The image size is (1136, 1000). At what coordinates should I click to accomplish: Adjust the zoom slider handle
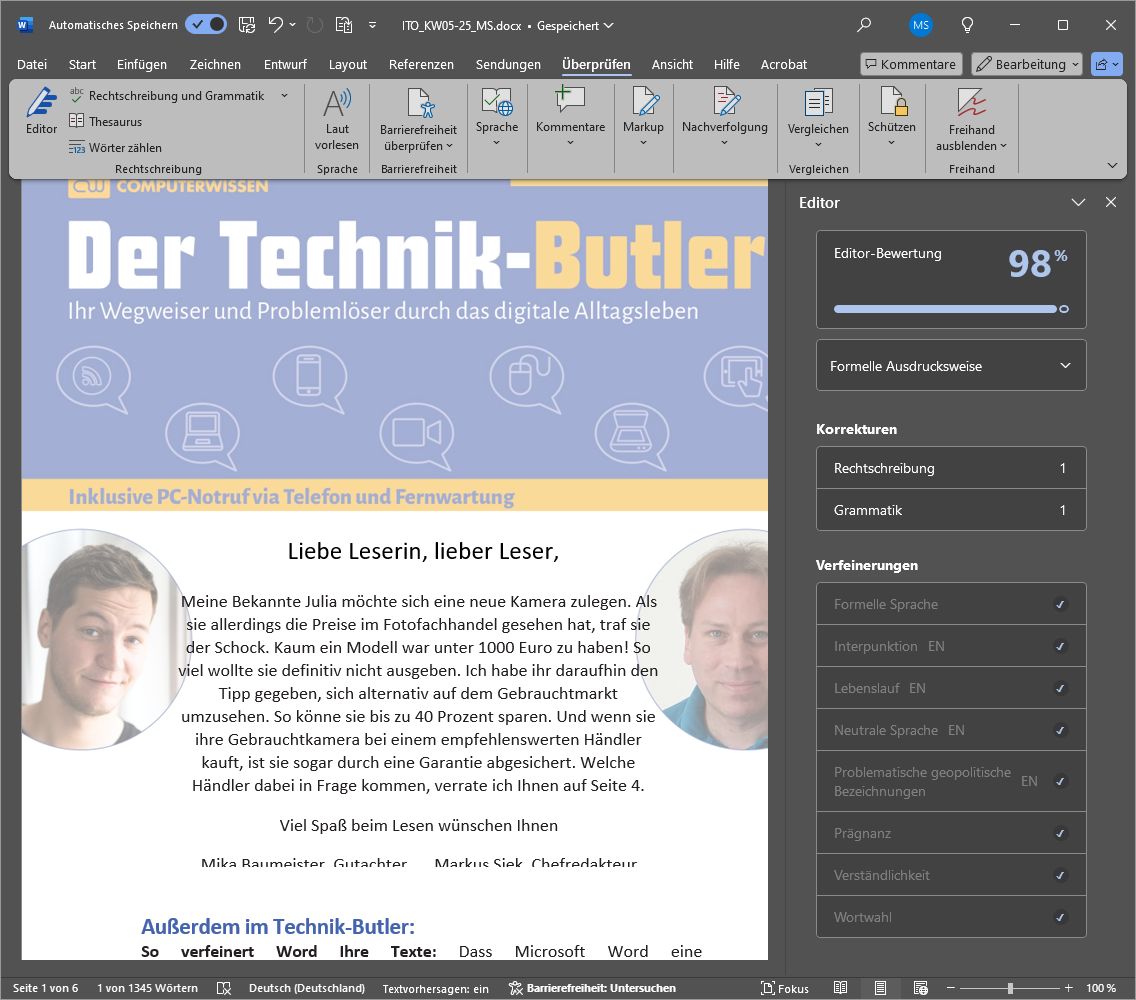(x=1010, y=988)
